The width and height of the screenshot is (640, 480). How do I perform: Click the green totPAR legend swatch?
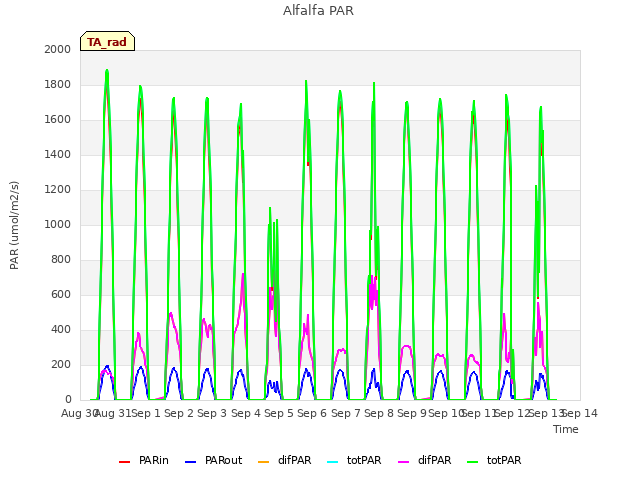(x=472, y=462)
